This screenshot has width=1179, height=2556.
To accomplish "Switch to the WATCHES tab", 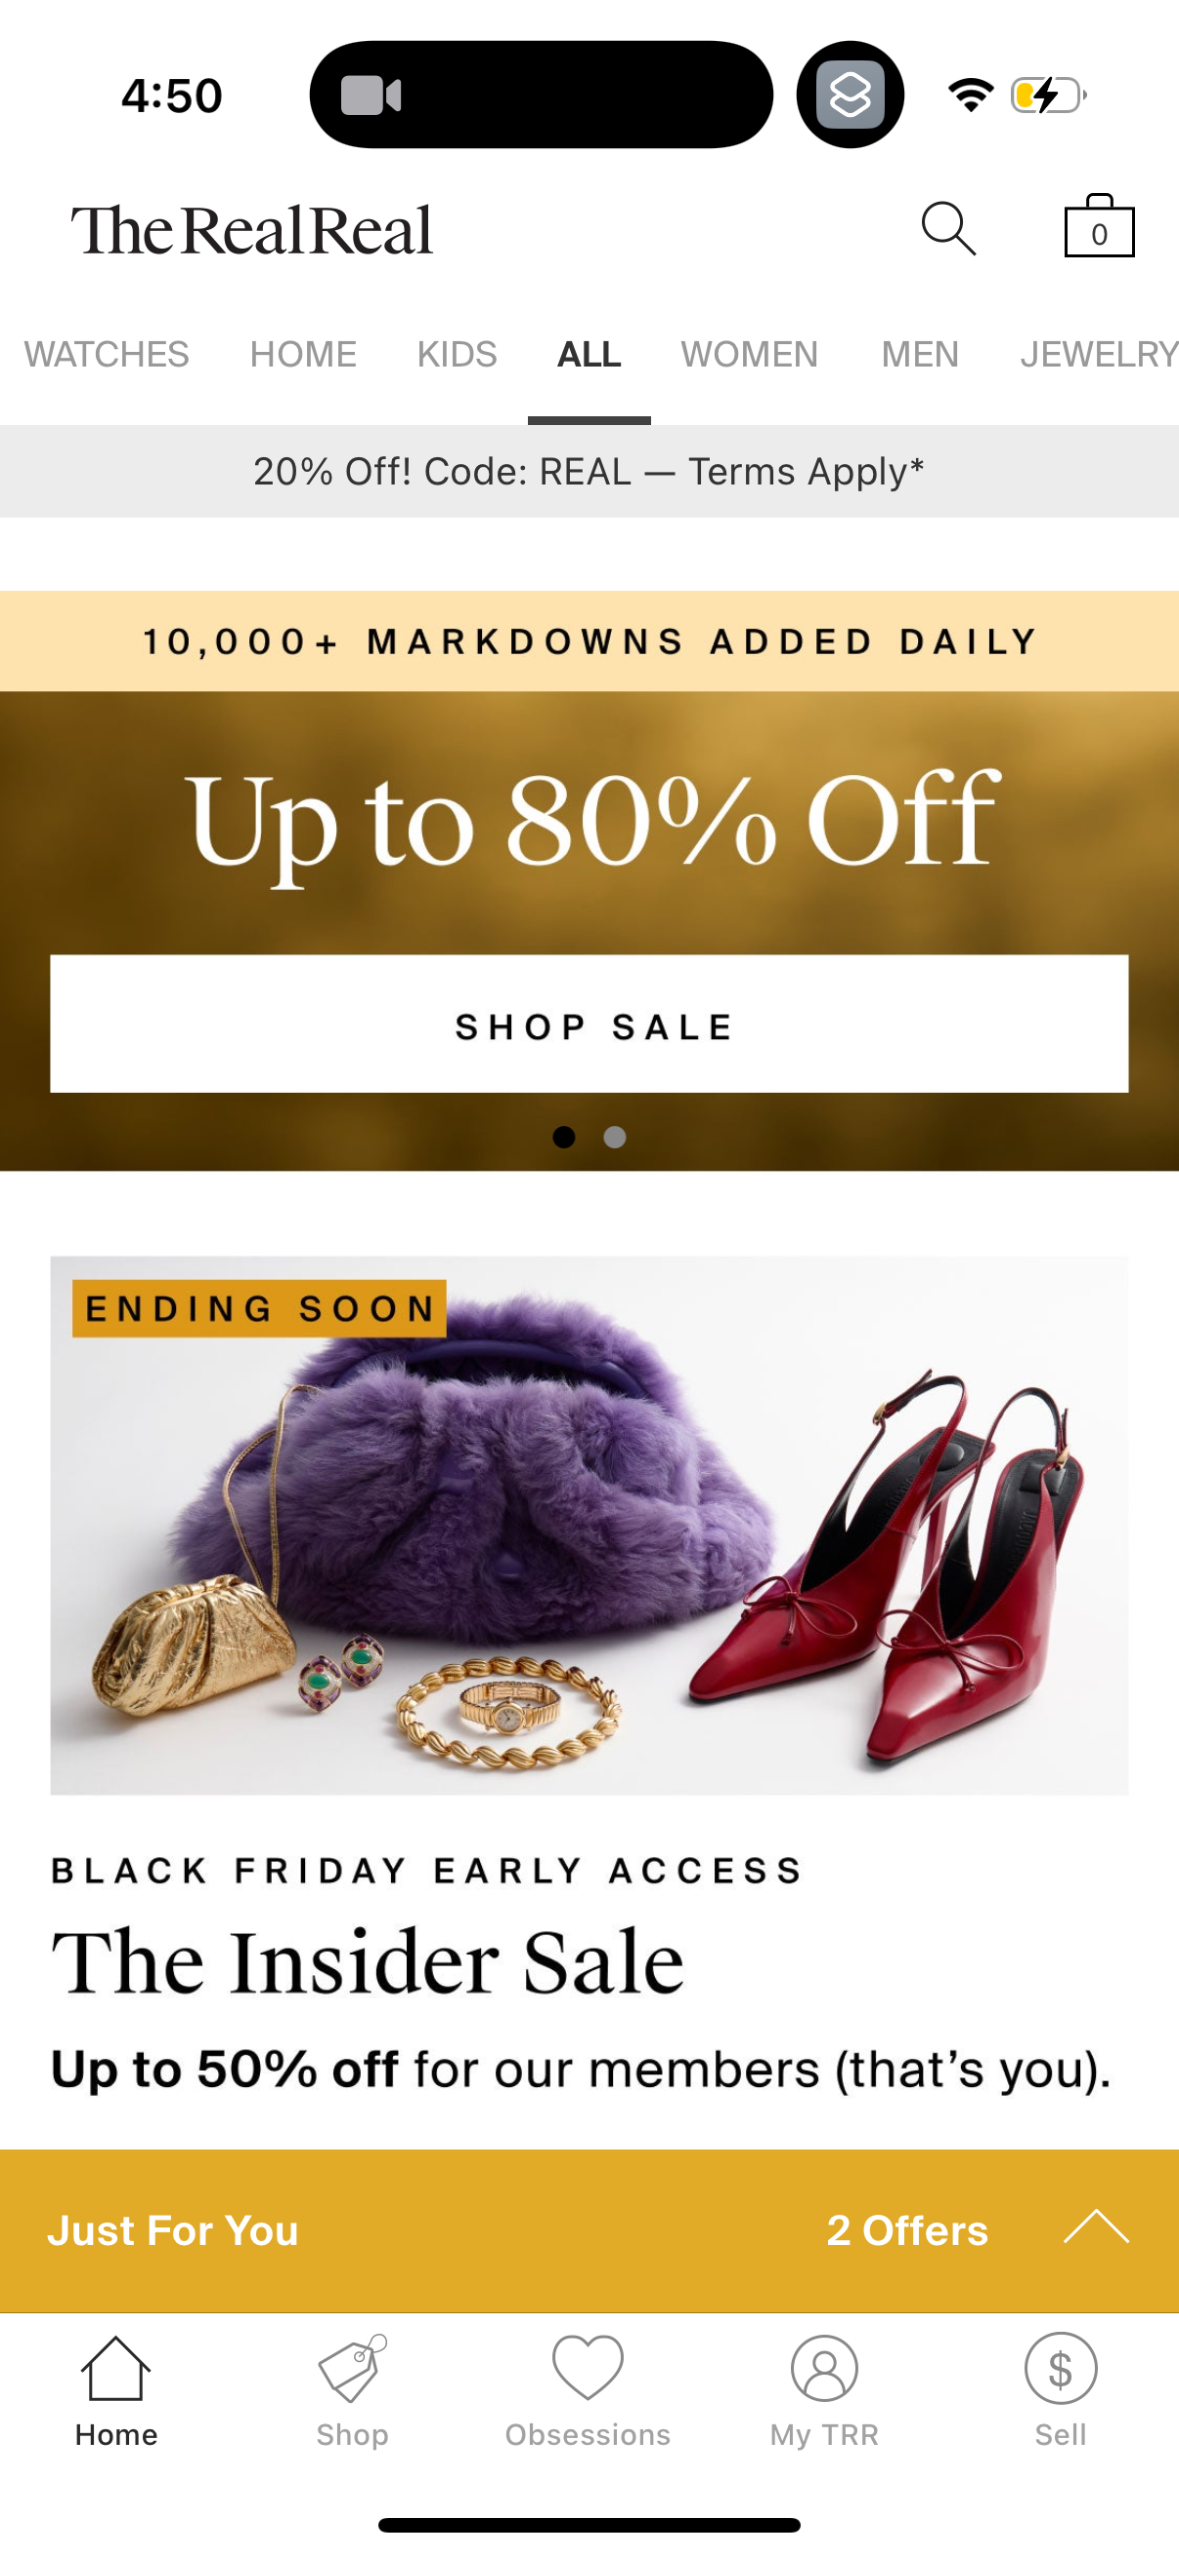I will tap(106, 354).
